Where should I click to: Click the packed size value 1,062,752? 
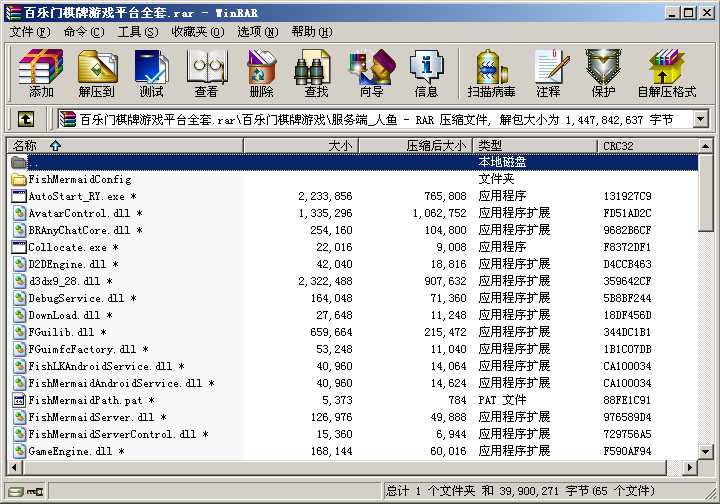point(439,213)
